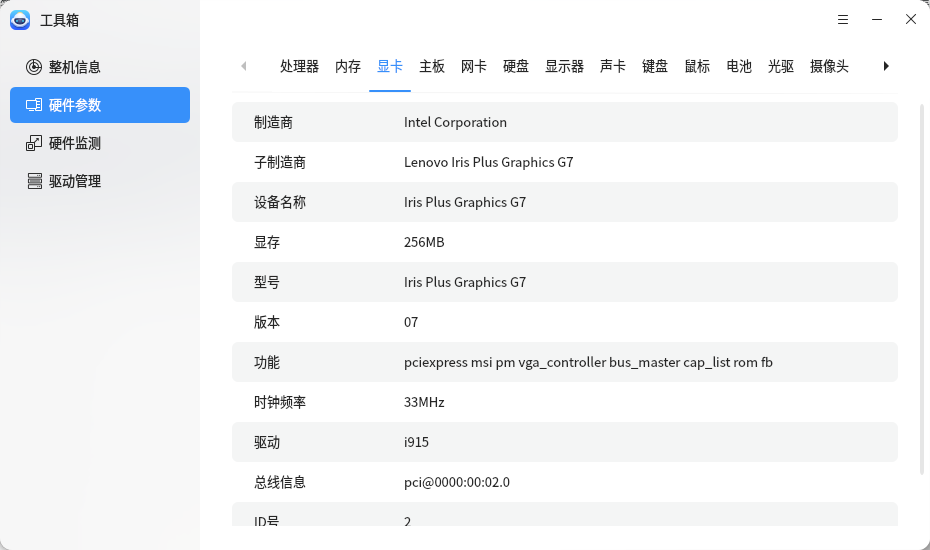Select the 主板 tab
The height and width of the screenshot is (550, 930).
(432, 66)
